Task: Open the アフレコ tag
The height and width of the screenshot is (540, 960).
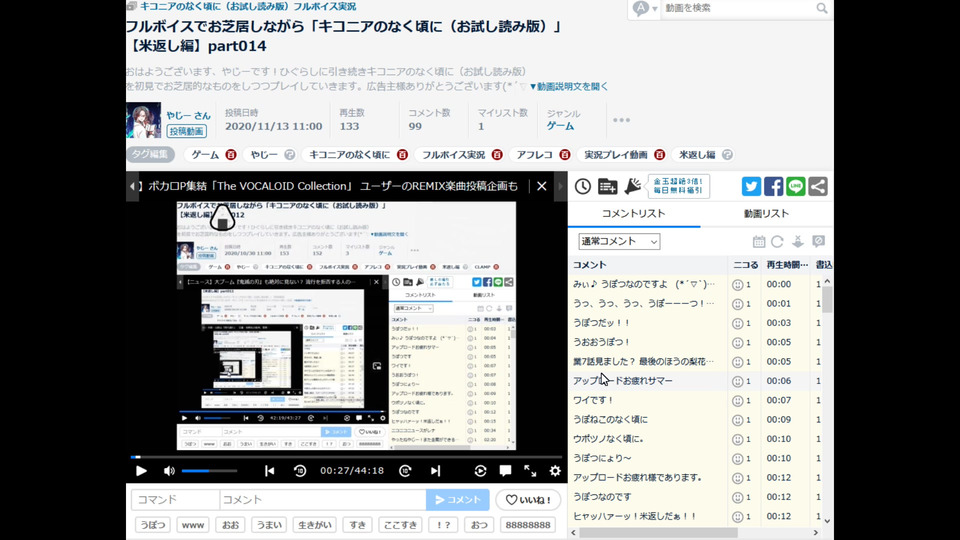Action: point(534,155)
